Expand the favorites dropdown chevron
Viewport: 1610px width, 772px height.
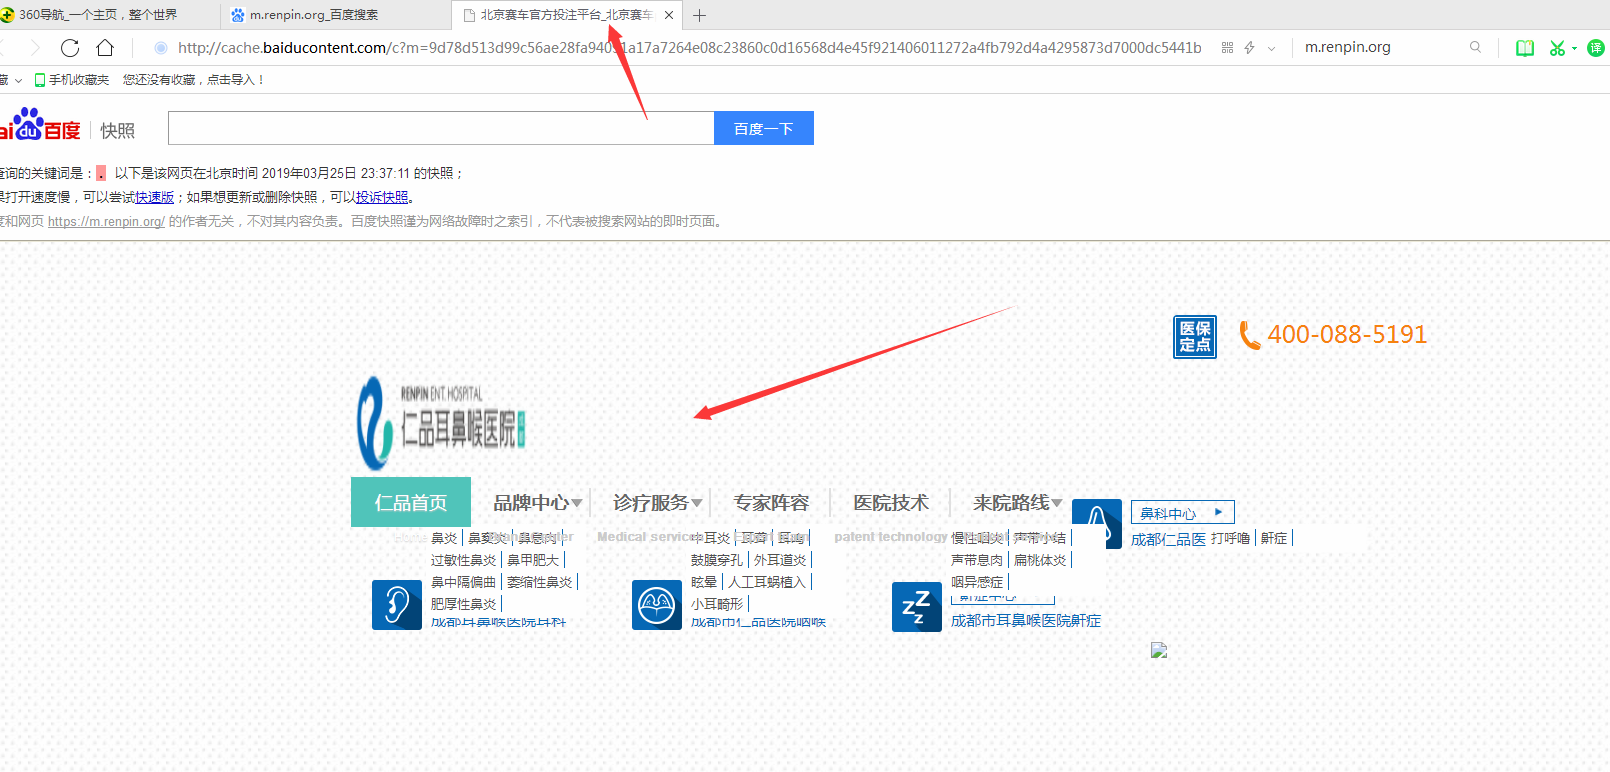[17, 80]
